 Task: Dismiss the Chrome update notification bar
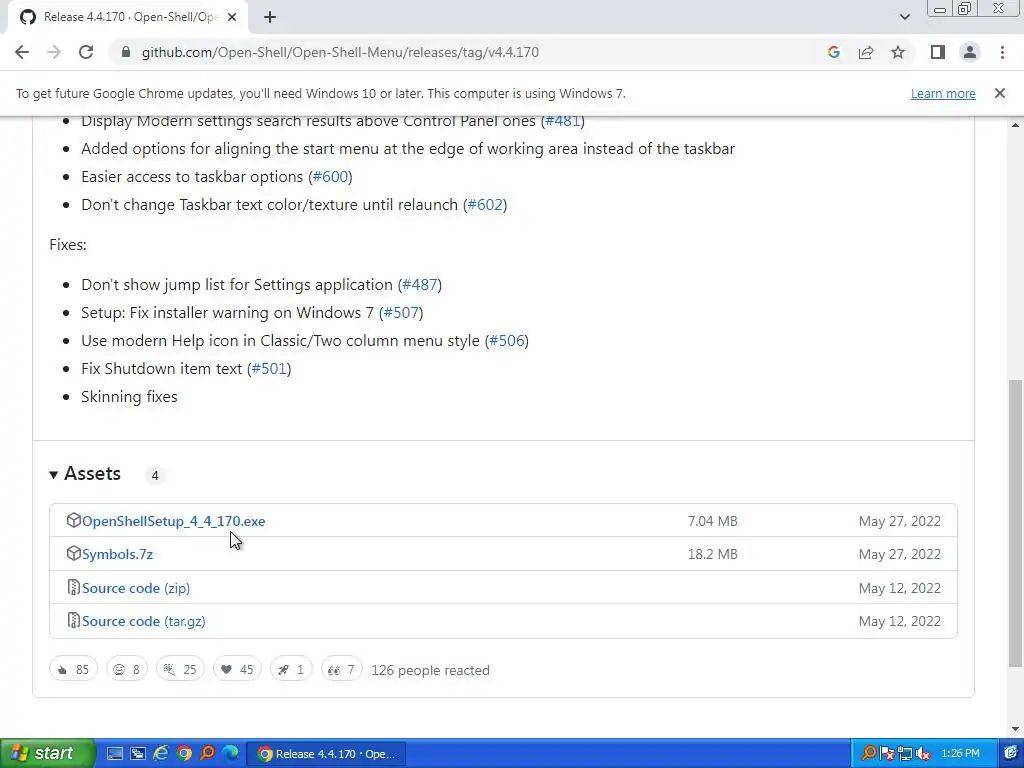1000,93
